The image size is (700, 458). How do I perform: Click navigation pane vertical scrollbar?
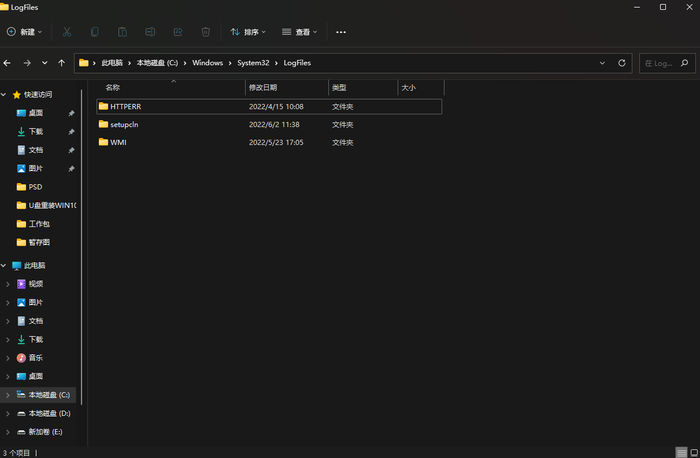click(82, 246)
